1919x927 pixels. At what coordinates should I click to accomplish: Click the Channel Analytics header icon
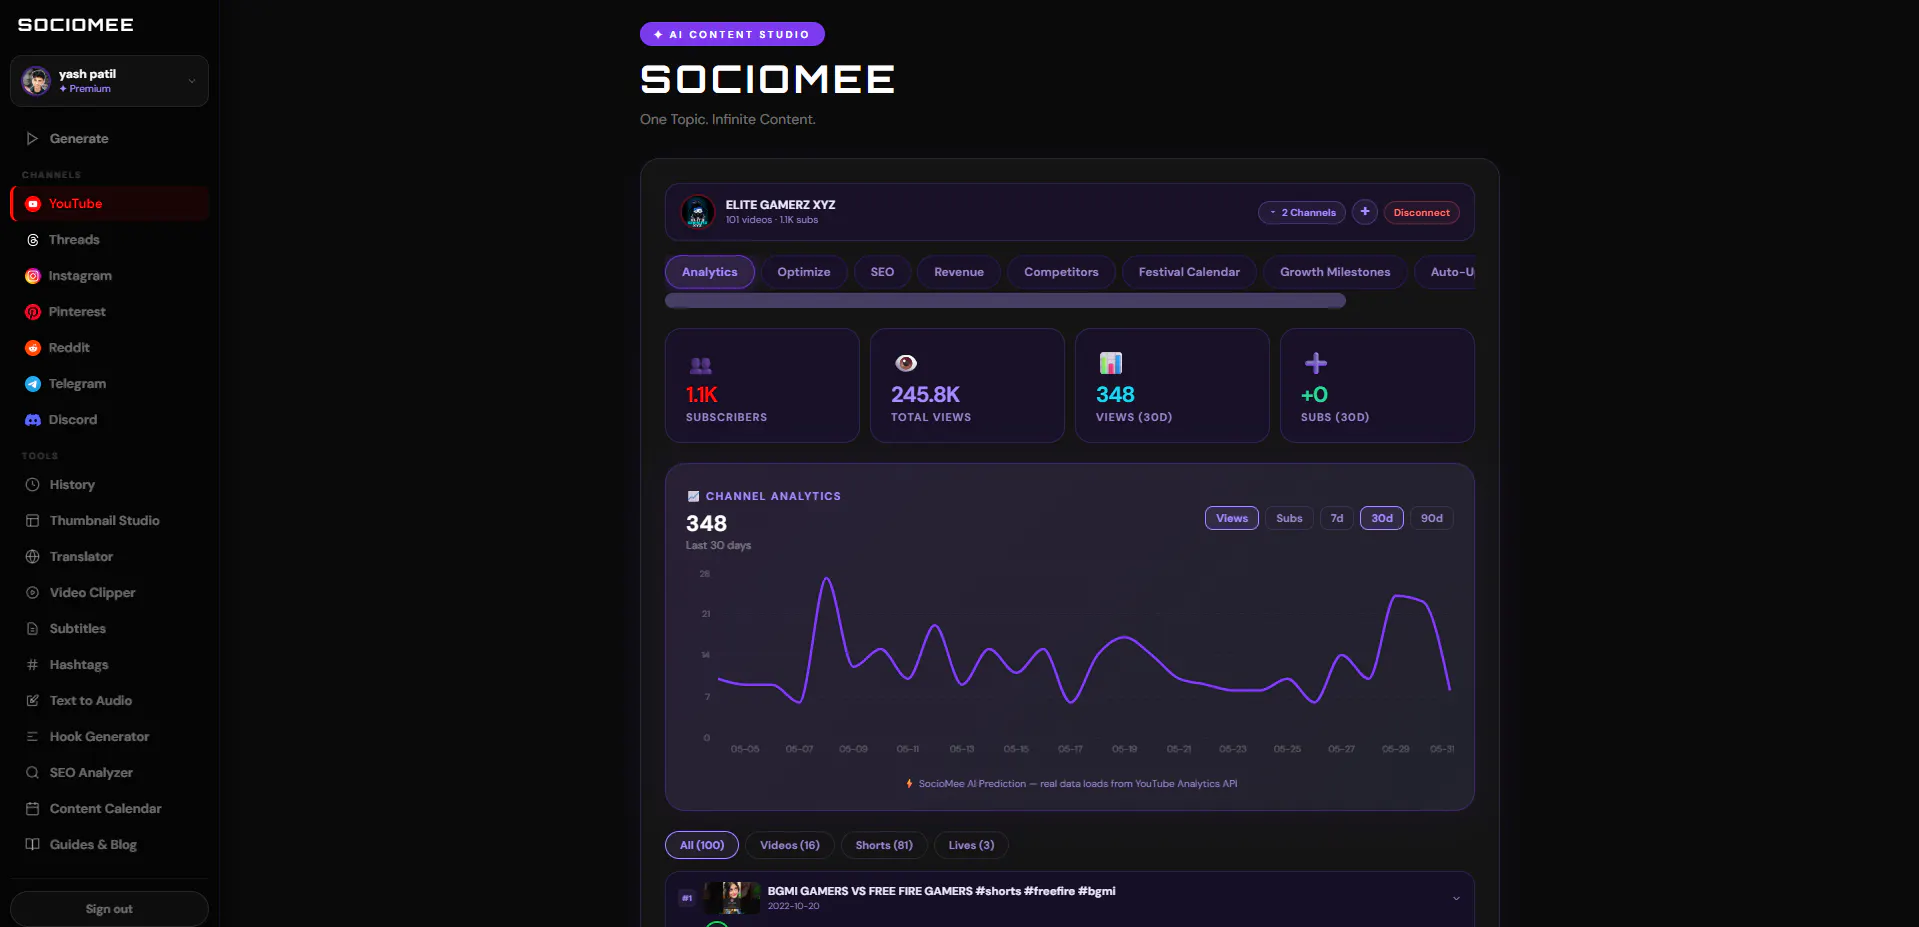tap(693, 496)
